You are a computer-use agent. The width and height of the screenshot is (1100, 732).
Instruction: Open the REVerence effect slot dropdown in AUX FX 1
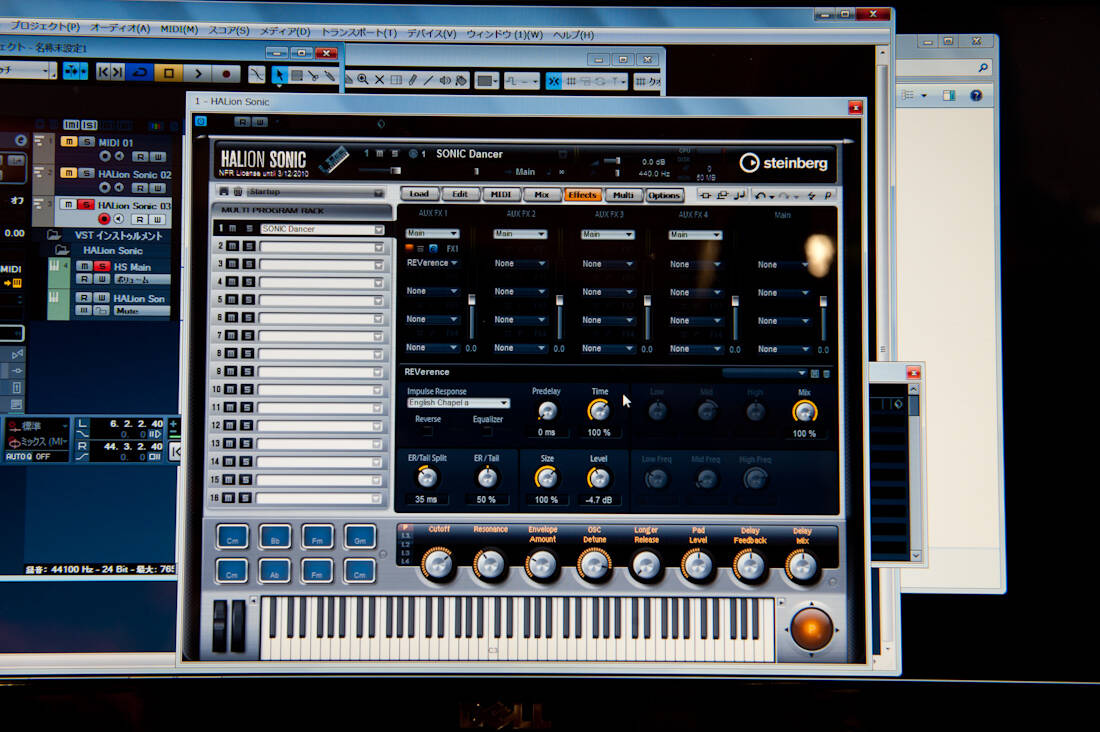432,262
